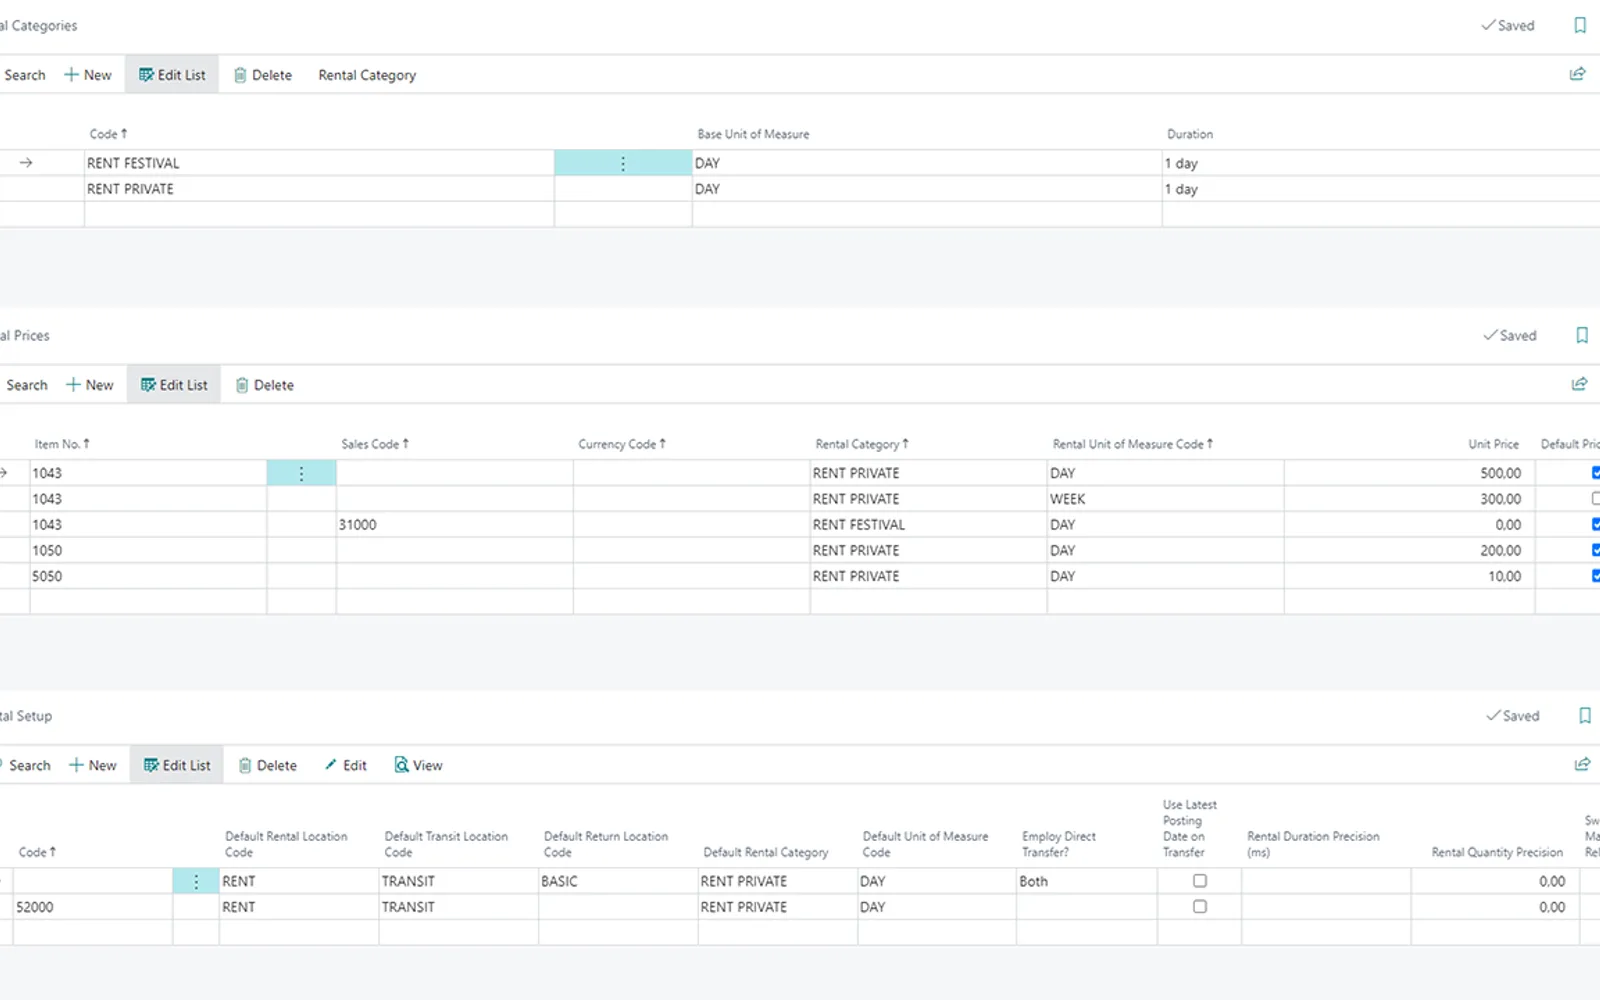Image resolution: width=1600 pixels, height=1000 pixels.
Task: Select item 5050 in Rental Prices
Action: click(x=148, y=576)
